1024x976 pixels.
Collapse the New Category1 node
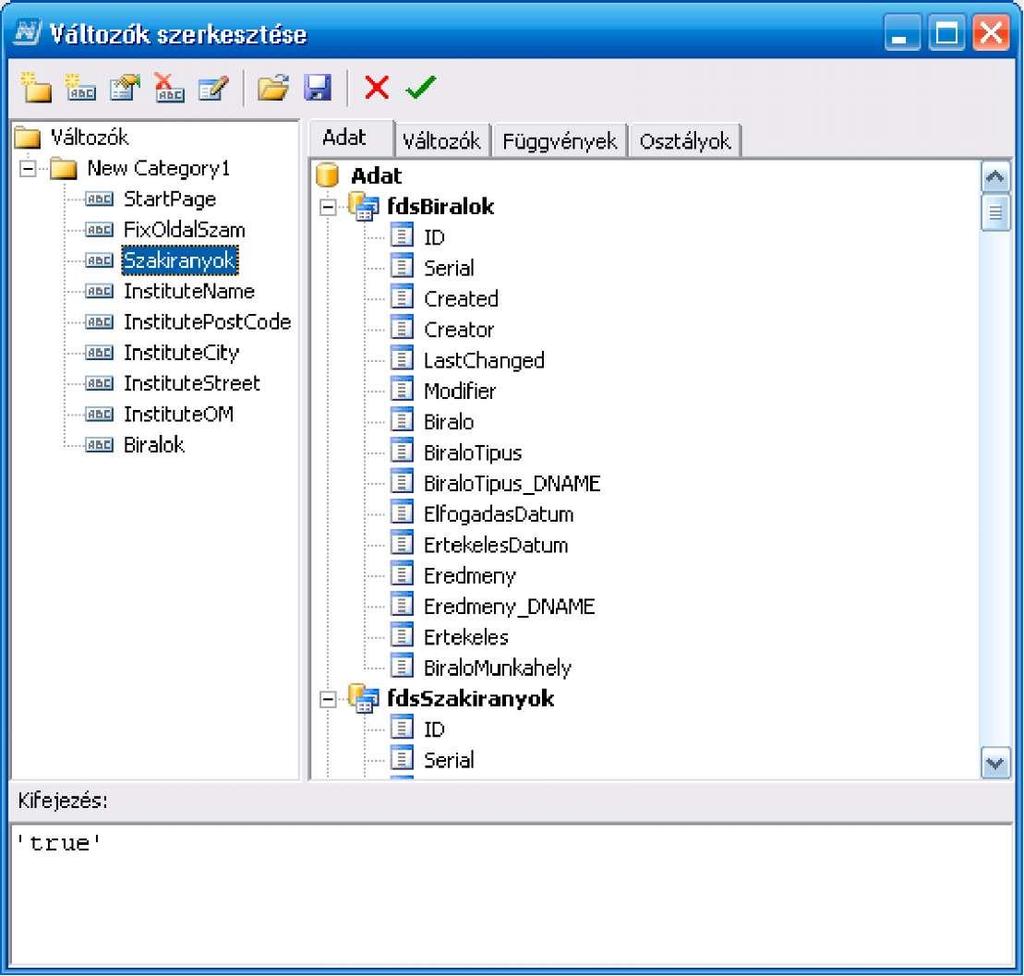click(28, 169)
